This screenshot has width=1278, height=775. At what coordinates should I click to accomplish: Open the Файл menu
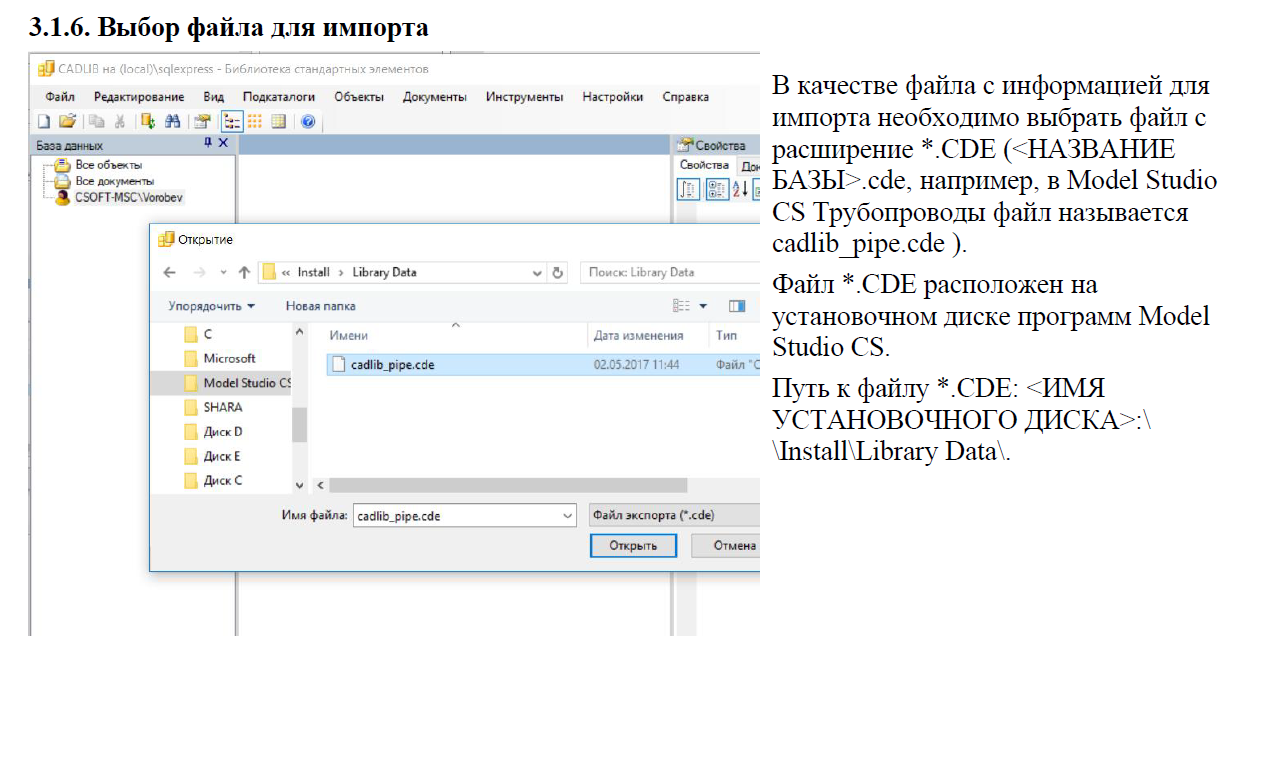coord(60,97)
